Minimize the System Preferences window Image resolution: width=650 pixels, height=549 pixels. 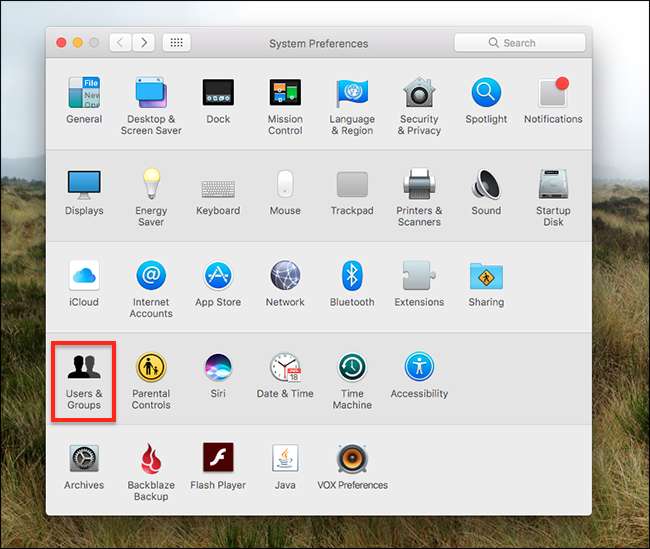(78, 42)
